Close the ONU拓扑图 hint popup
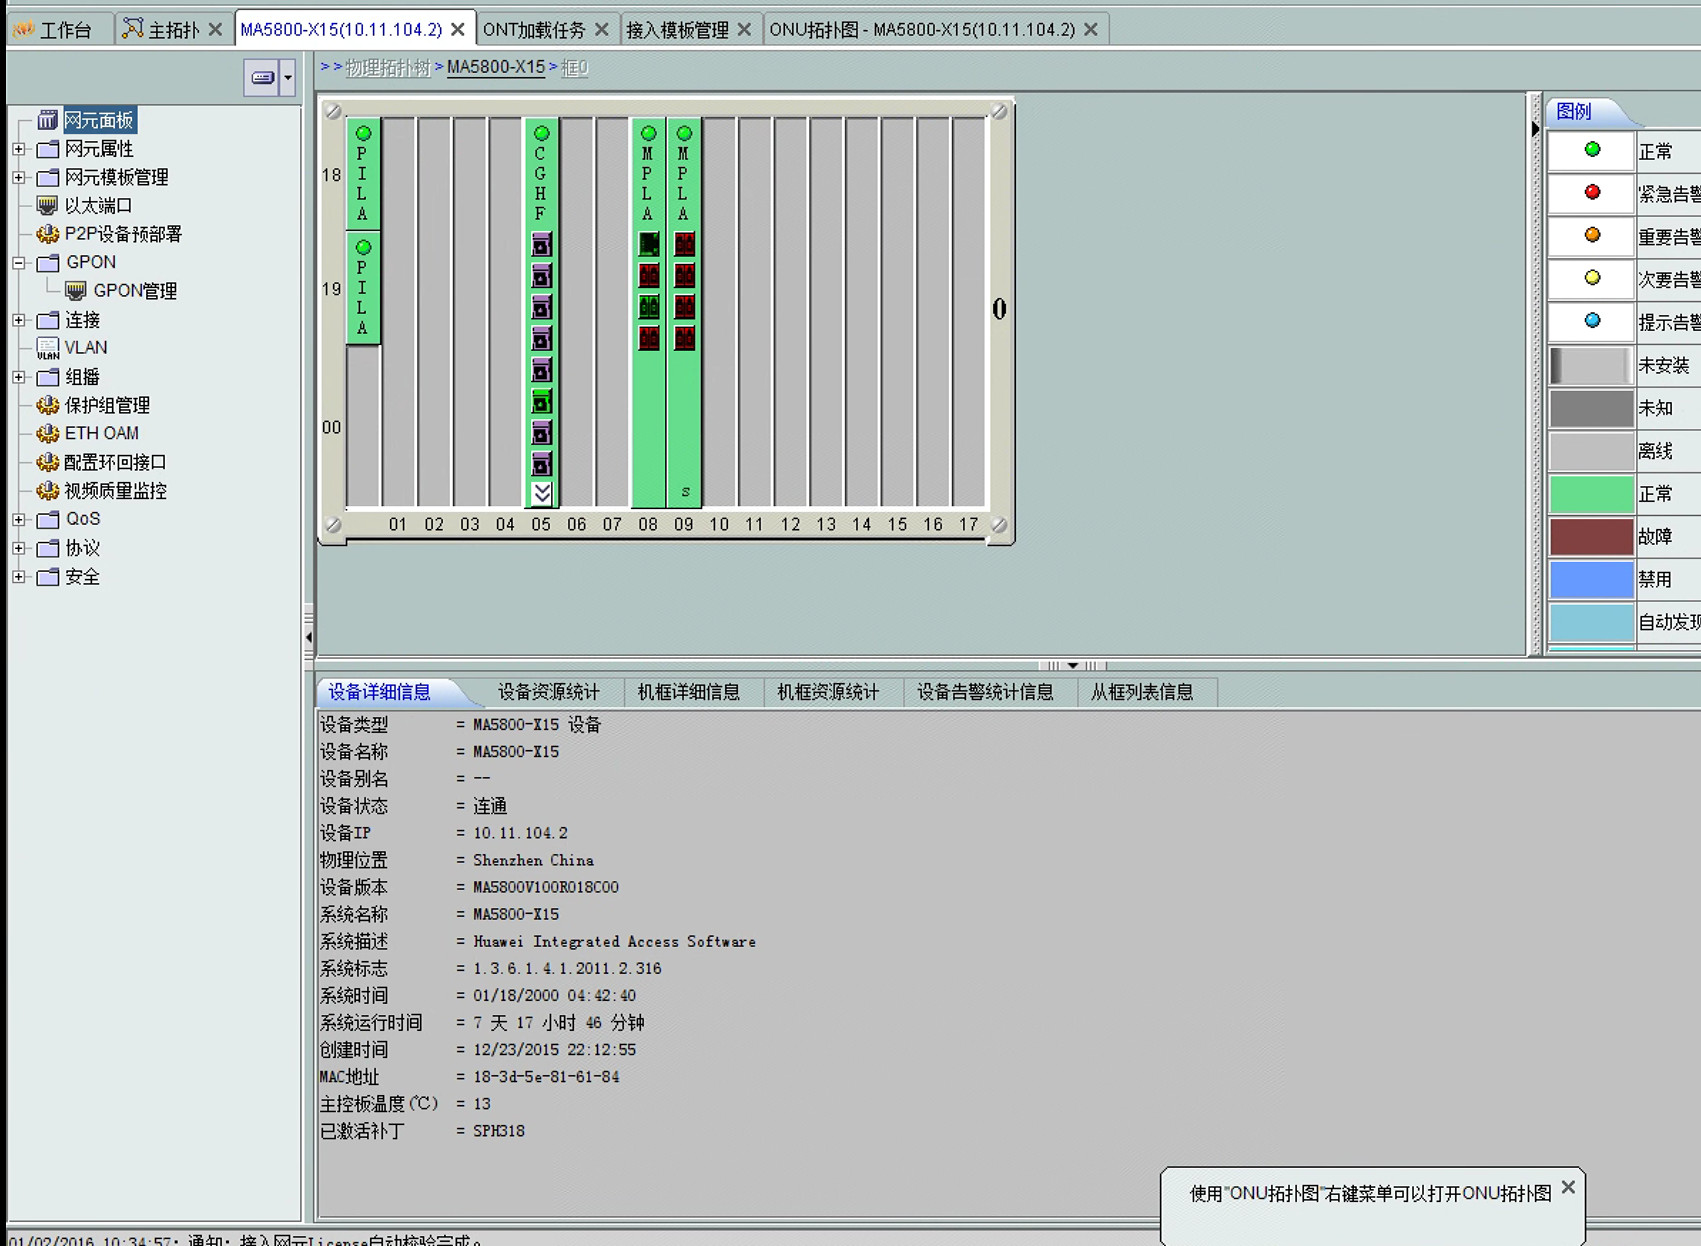Viewport: 1701px width, 1246px height. pos(1568,1187)
